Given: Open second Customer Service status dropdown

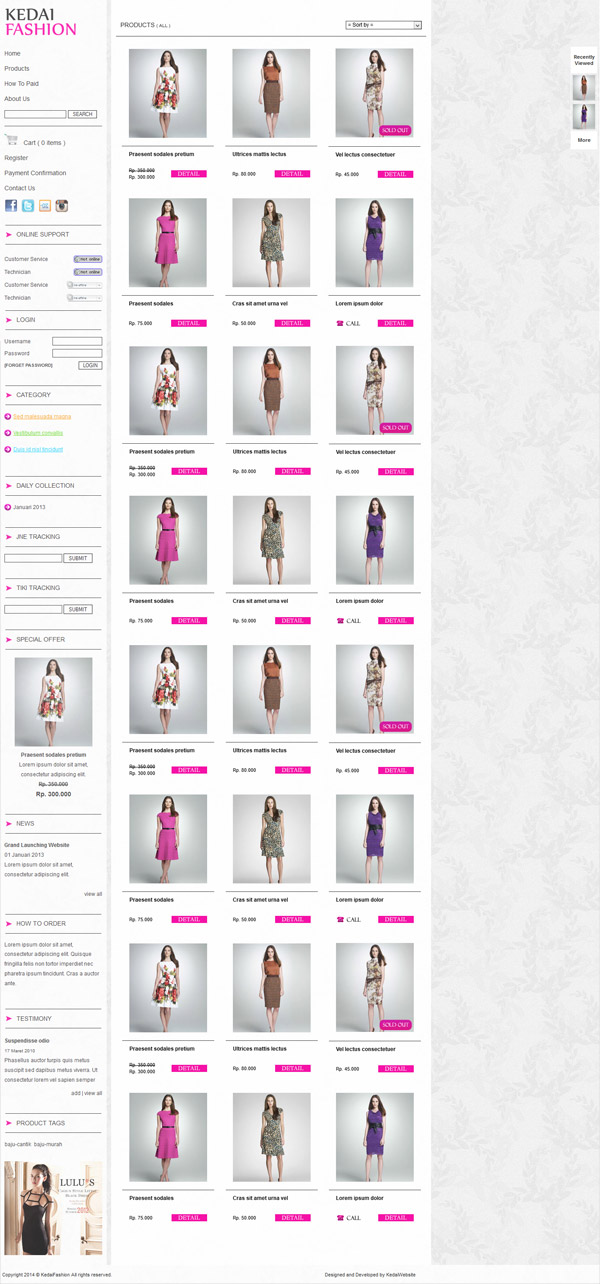Looking at the screenshot, I should (x=85, y=285).
